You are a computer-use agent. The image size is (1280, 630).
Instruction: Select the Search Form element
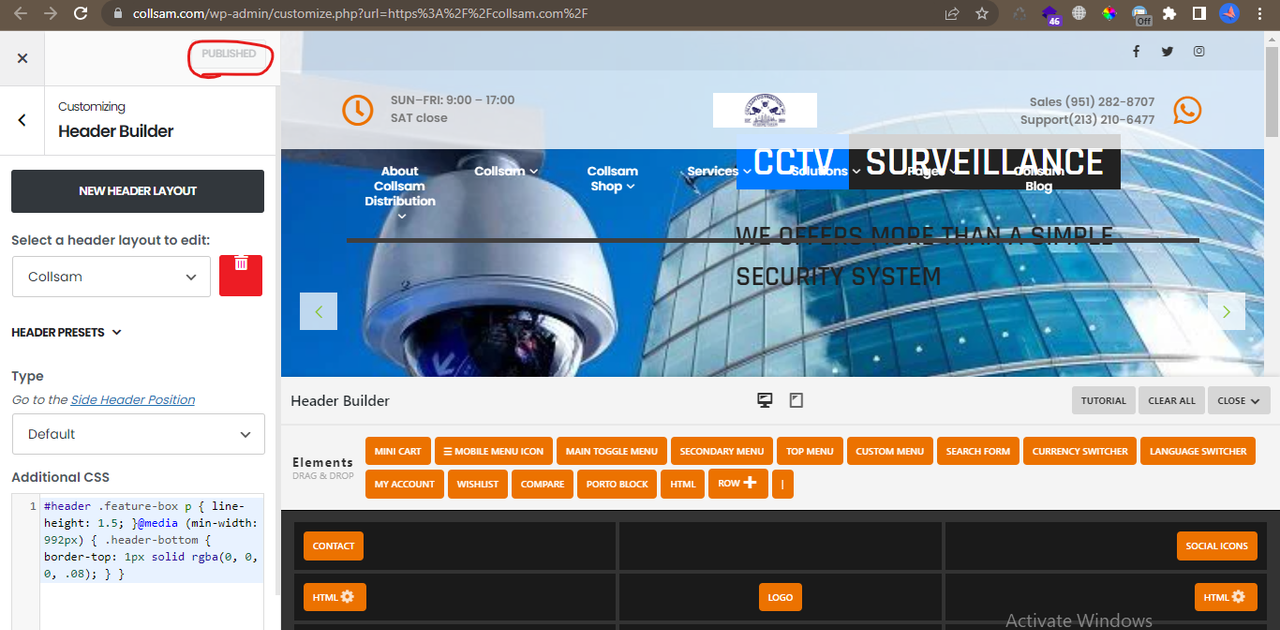(978, 451)
